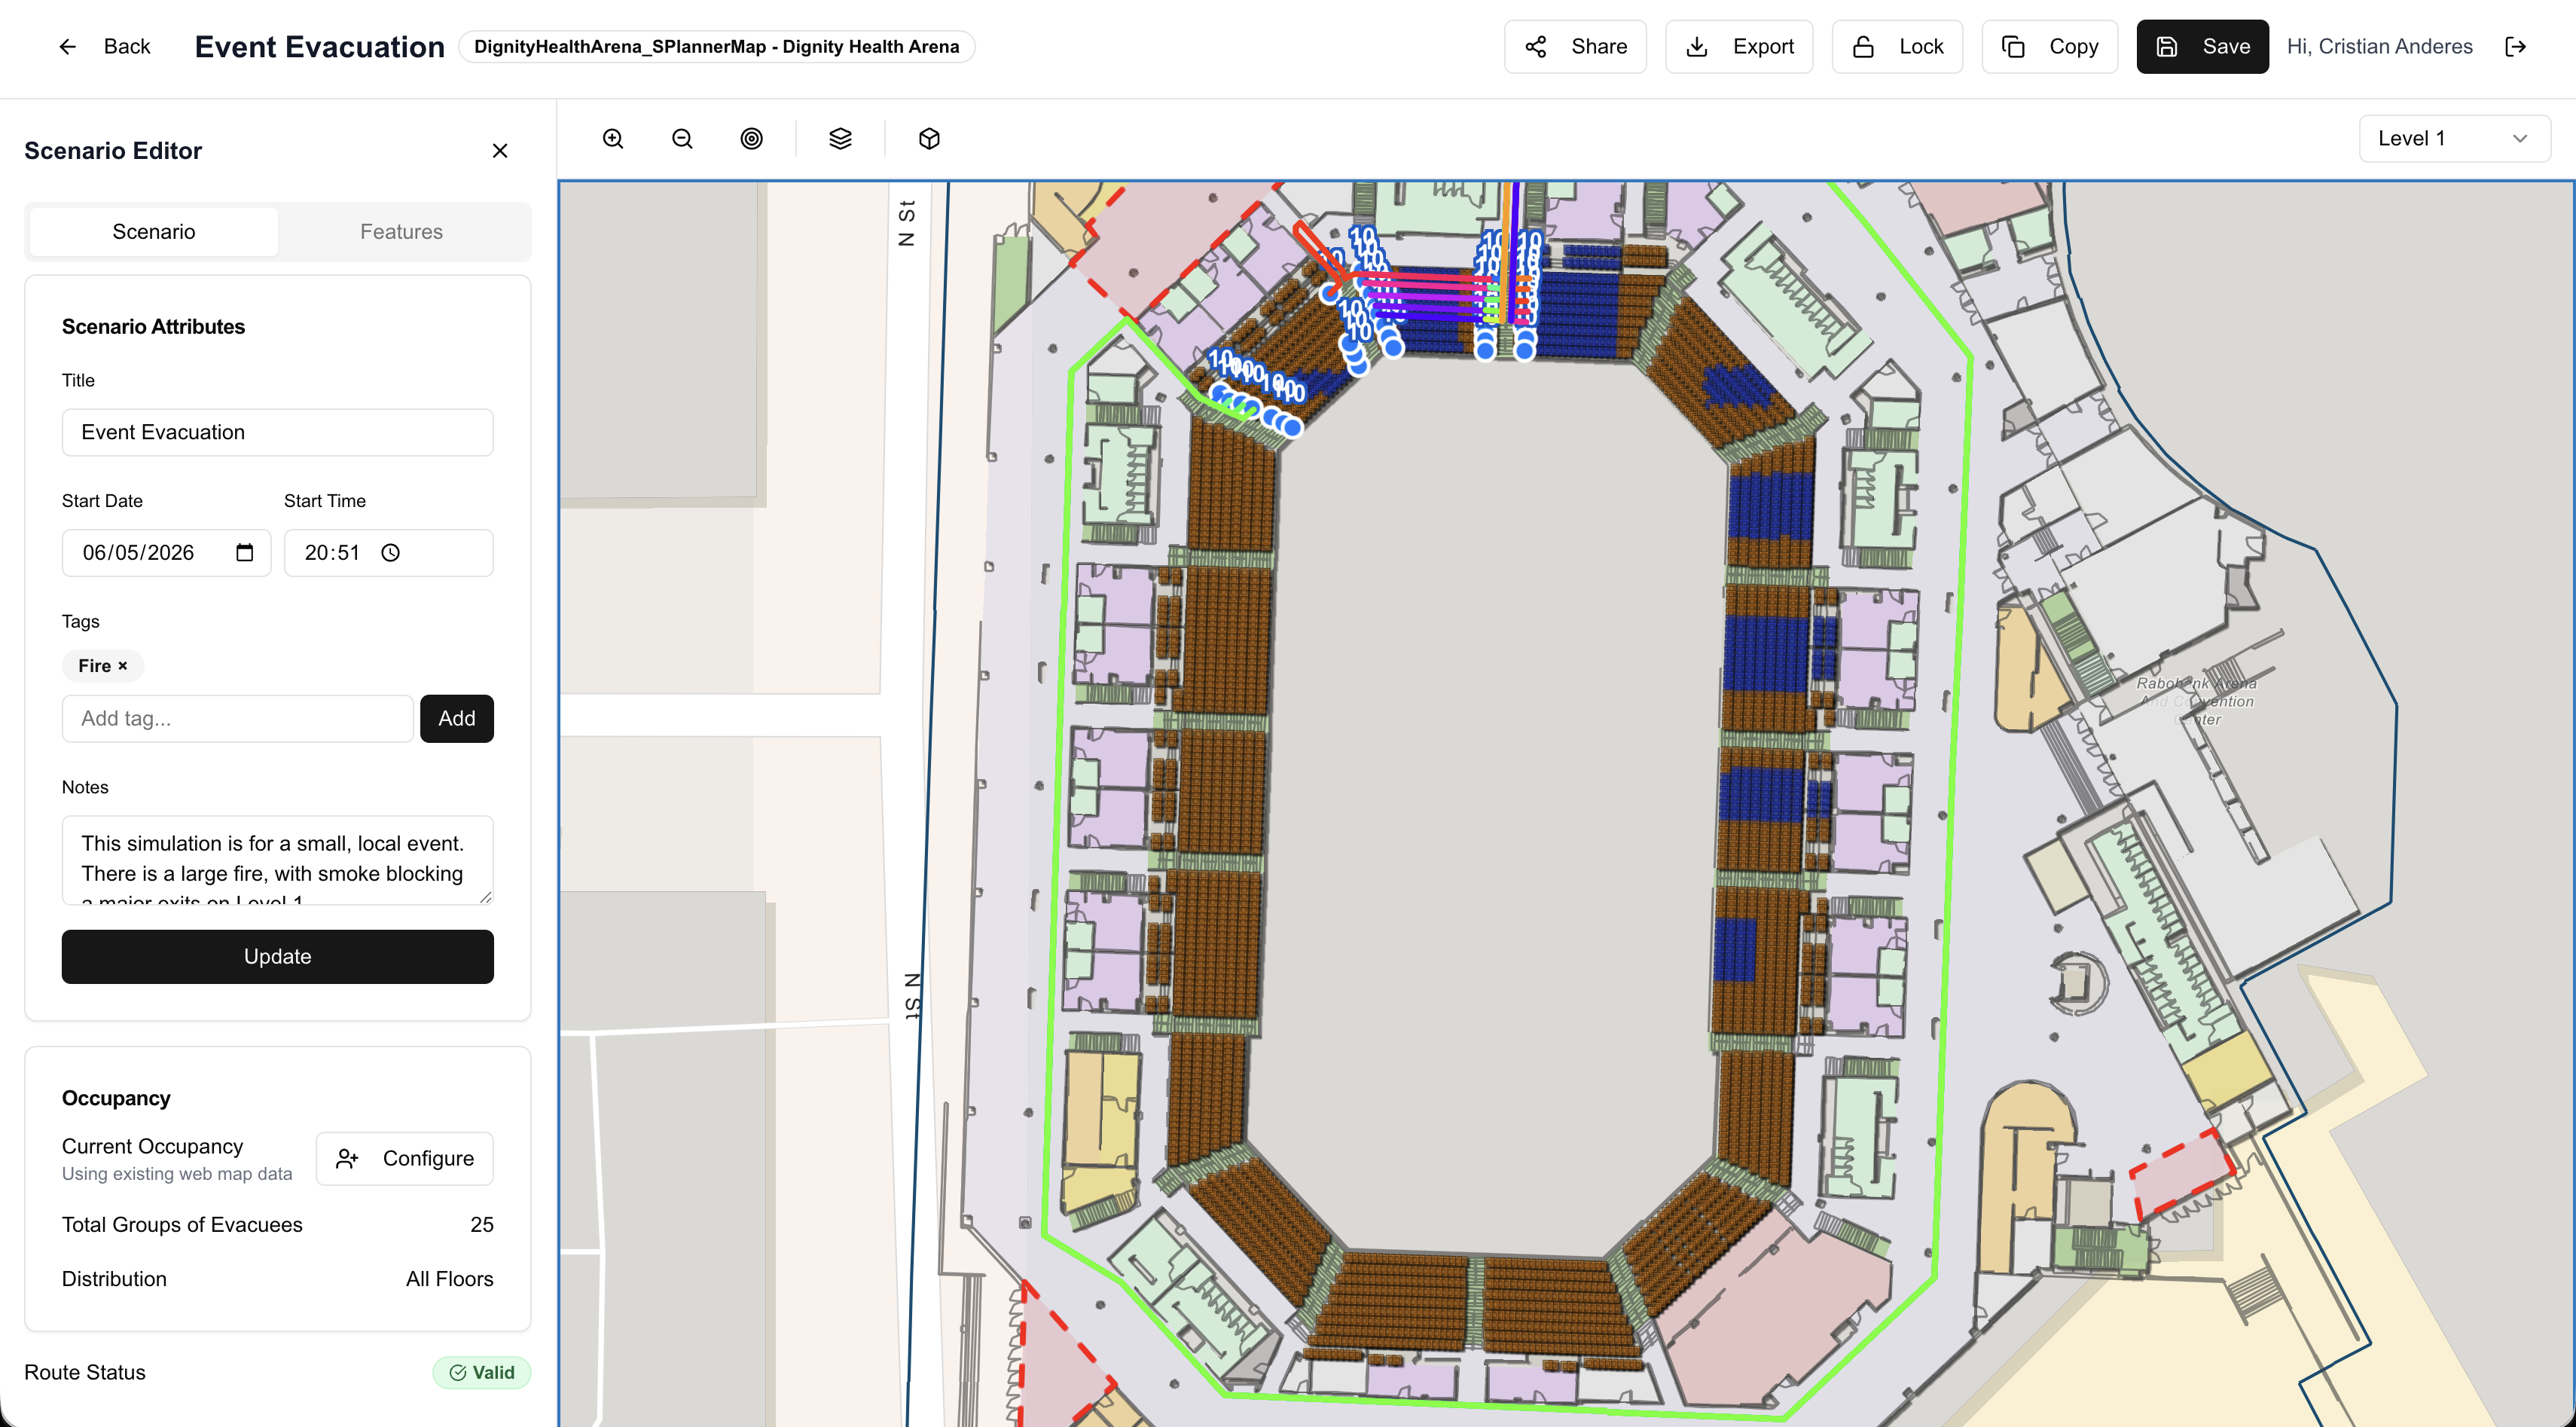
Task: Switch to the Scenario tab
Action: click(154, 232)
